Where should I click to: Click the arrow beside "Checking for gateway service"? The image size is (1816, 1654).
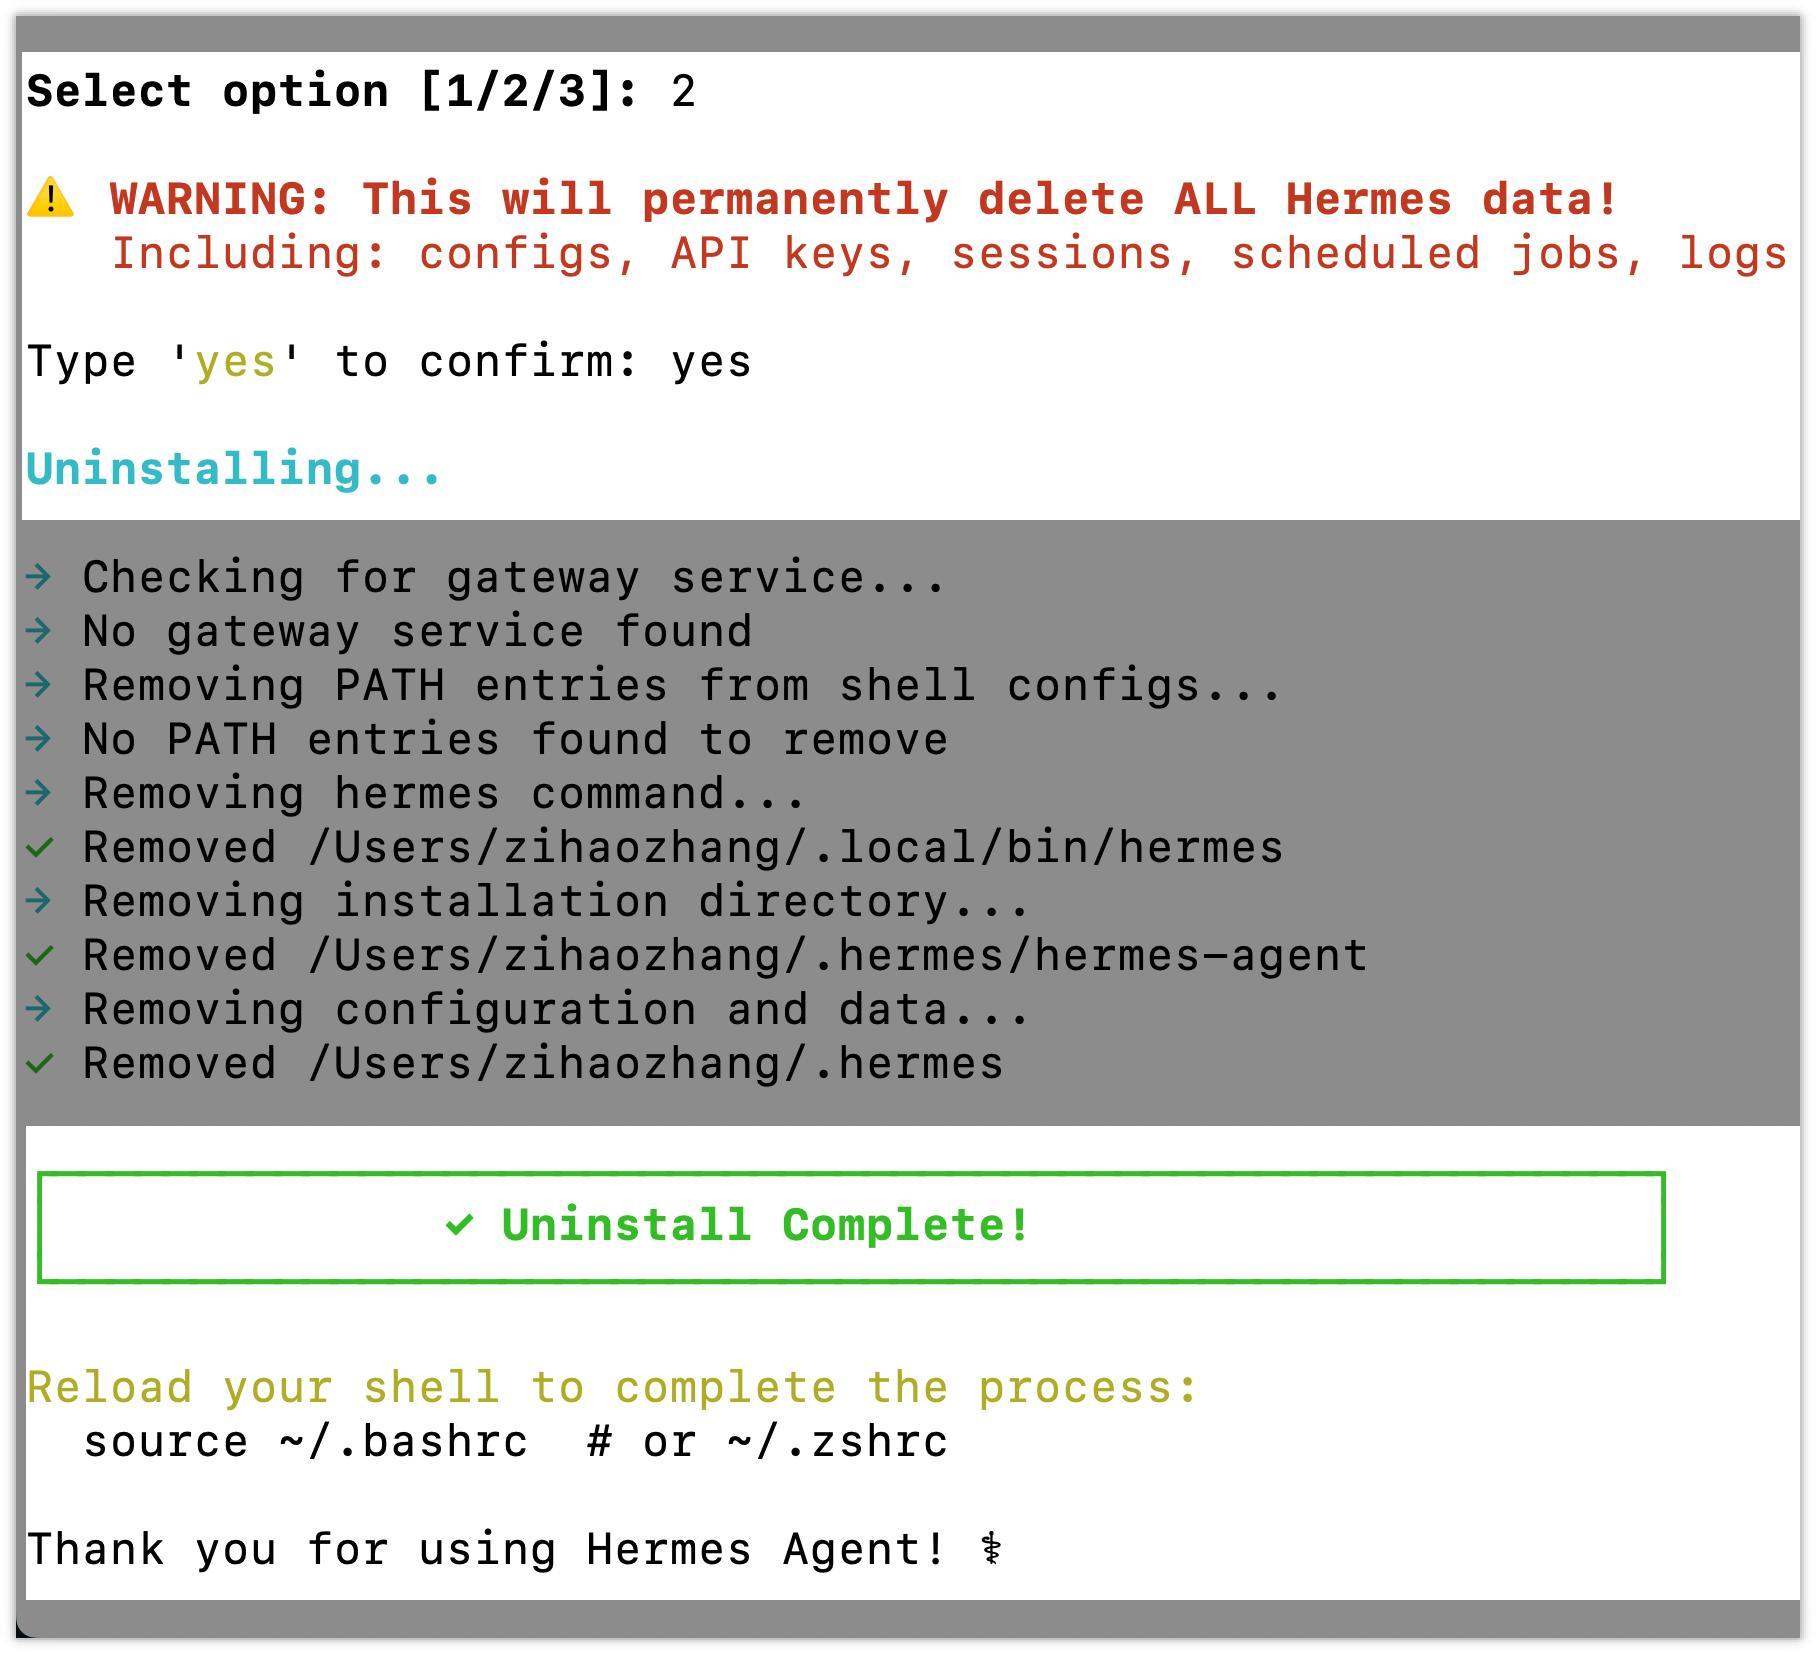[x=39, y=576]
